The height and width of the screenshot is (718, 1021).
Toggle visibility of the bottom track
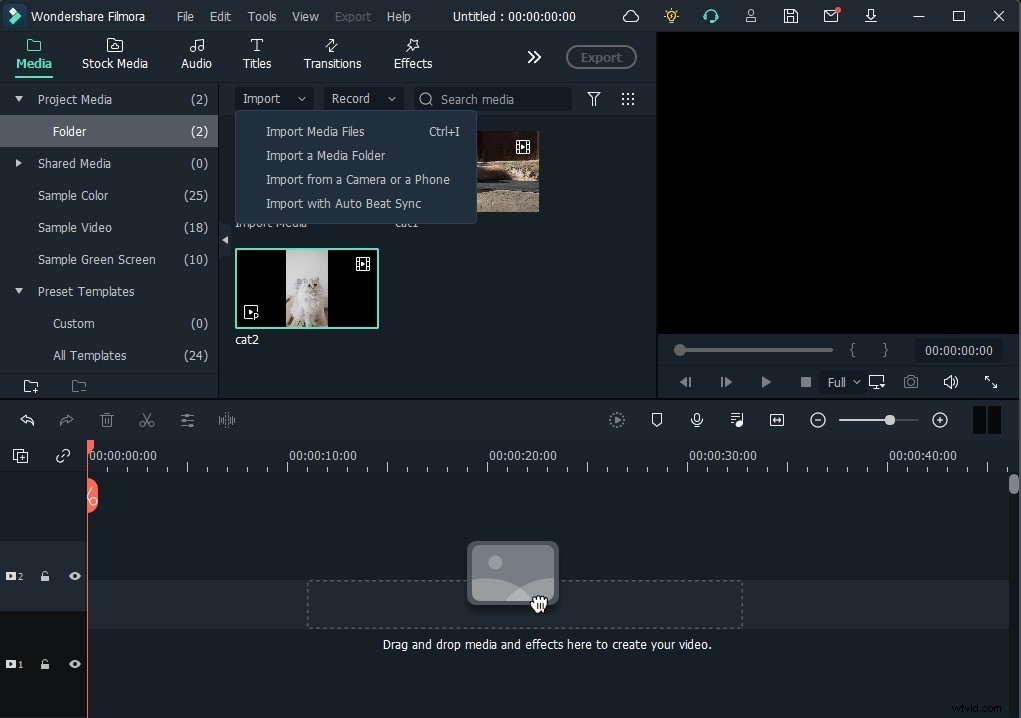point(75,664)
